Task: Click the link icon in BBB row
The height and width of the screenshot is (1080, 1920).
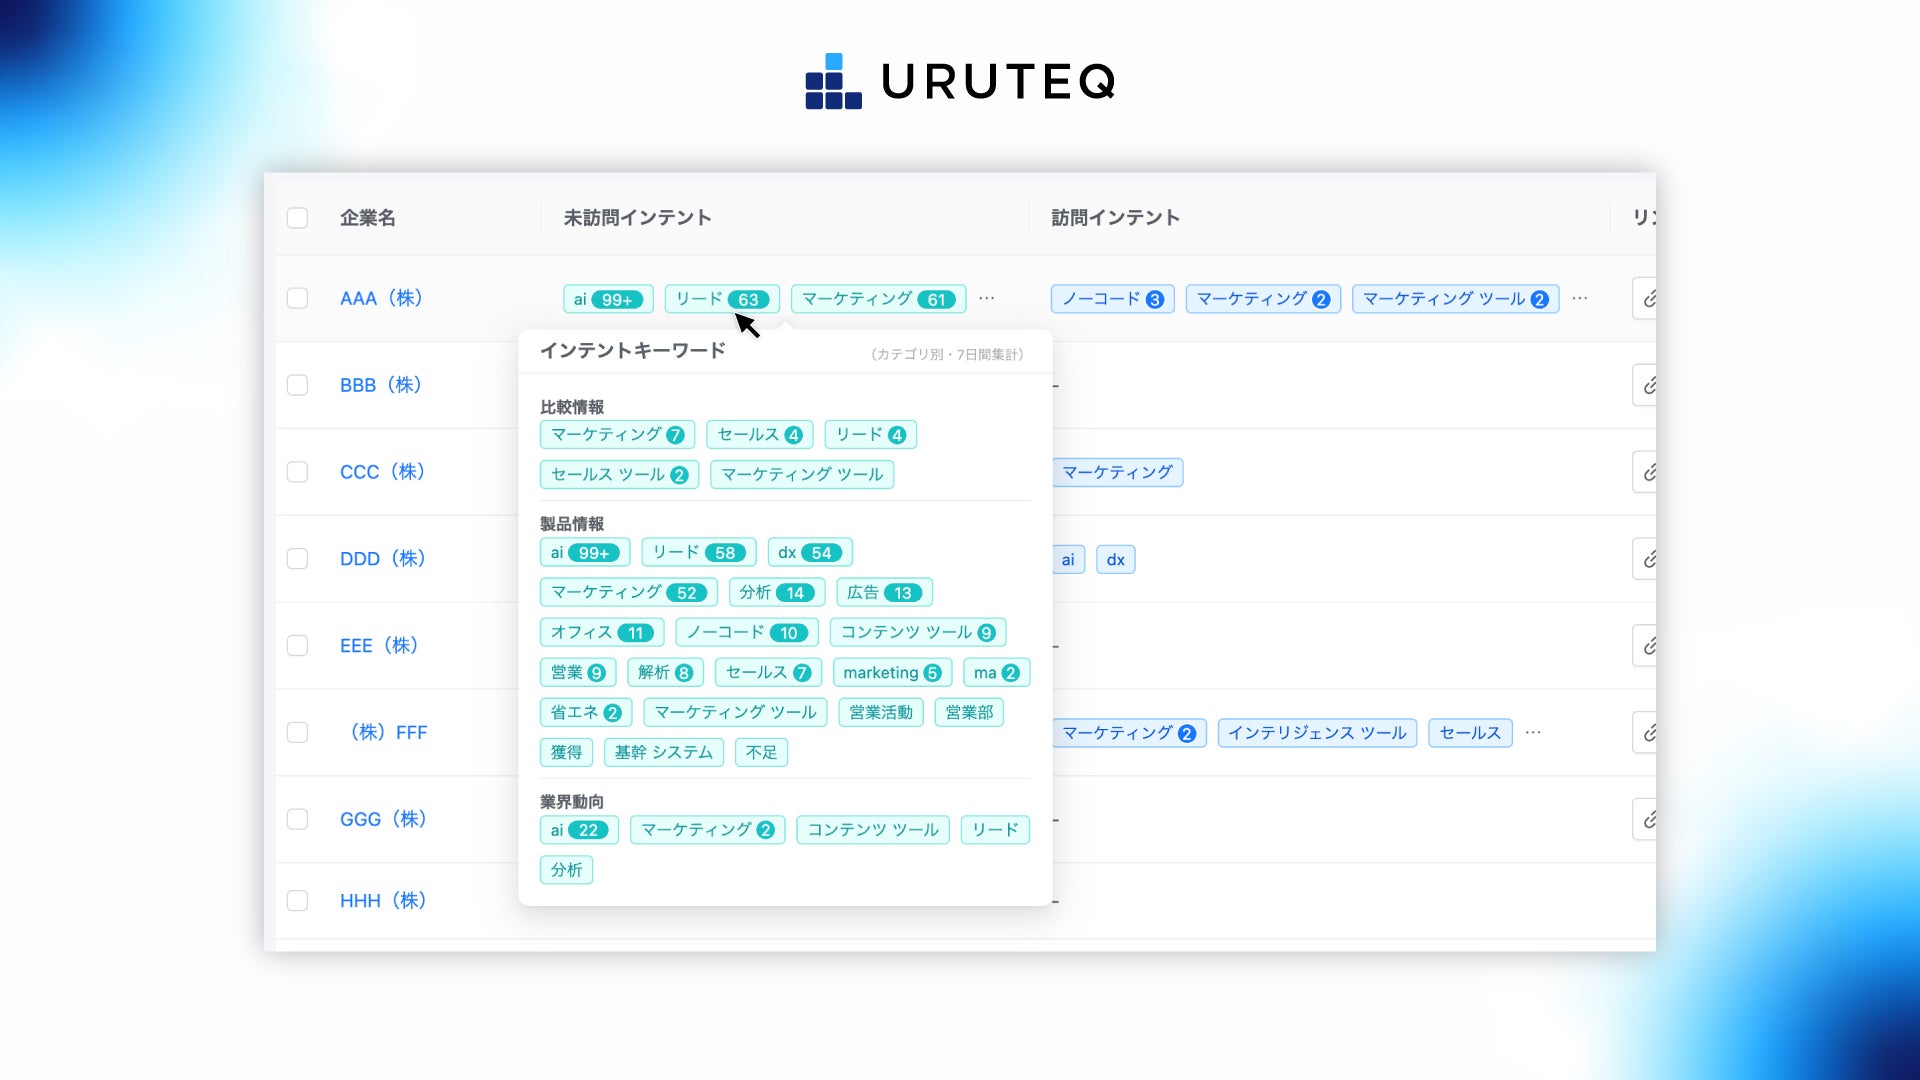Action: coord(1647,385)
